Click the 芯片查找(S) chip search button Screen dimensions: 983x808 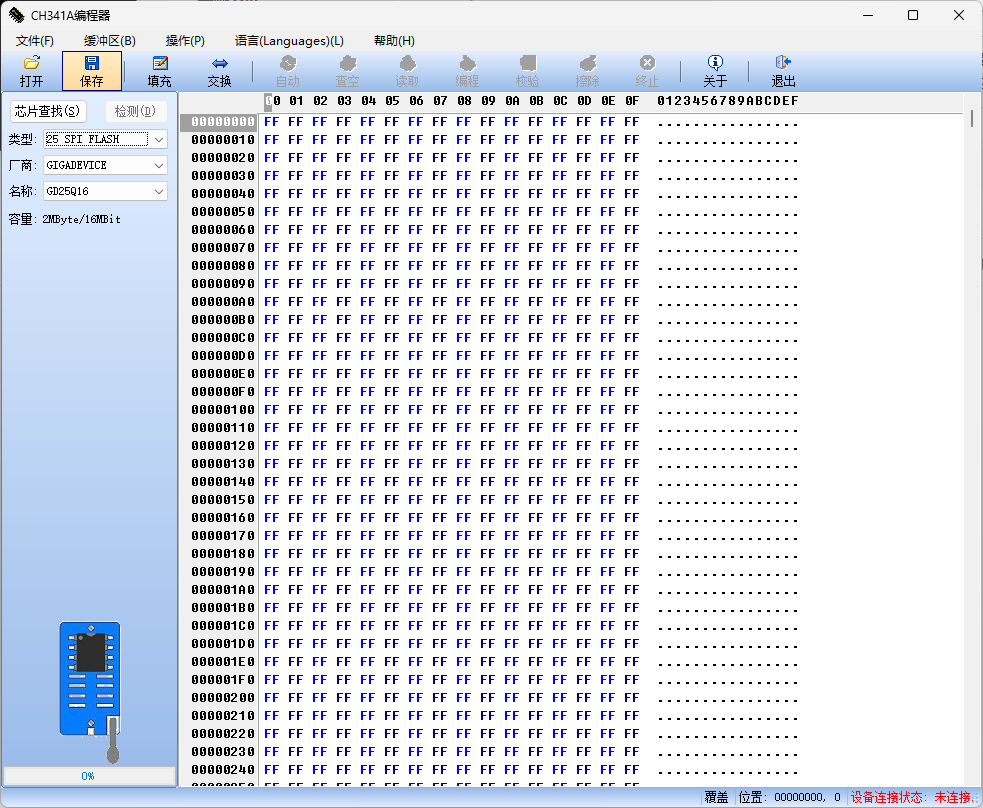(48, 112)
